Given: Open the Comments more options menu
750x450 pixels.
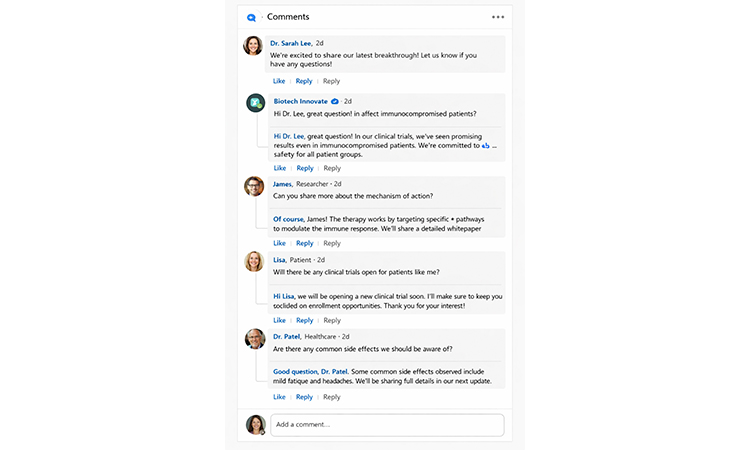Looking at the screenshot, I should [x=498, y=17].
